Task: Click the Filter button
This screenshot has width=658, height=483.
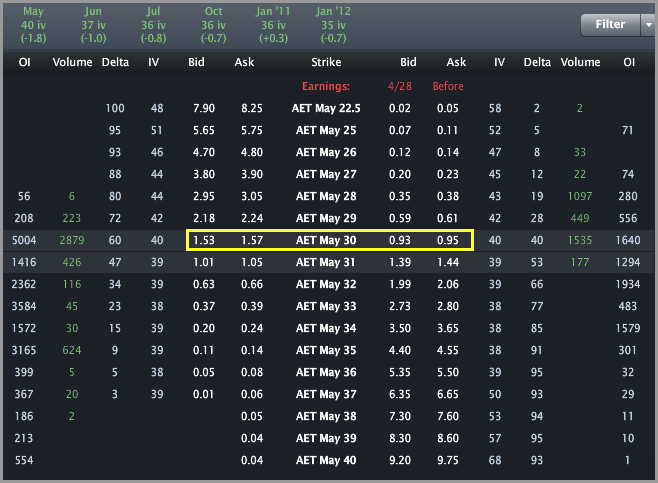Action: pos(610,24)
